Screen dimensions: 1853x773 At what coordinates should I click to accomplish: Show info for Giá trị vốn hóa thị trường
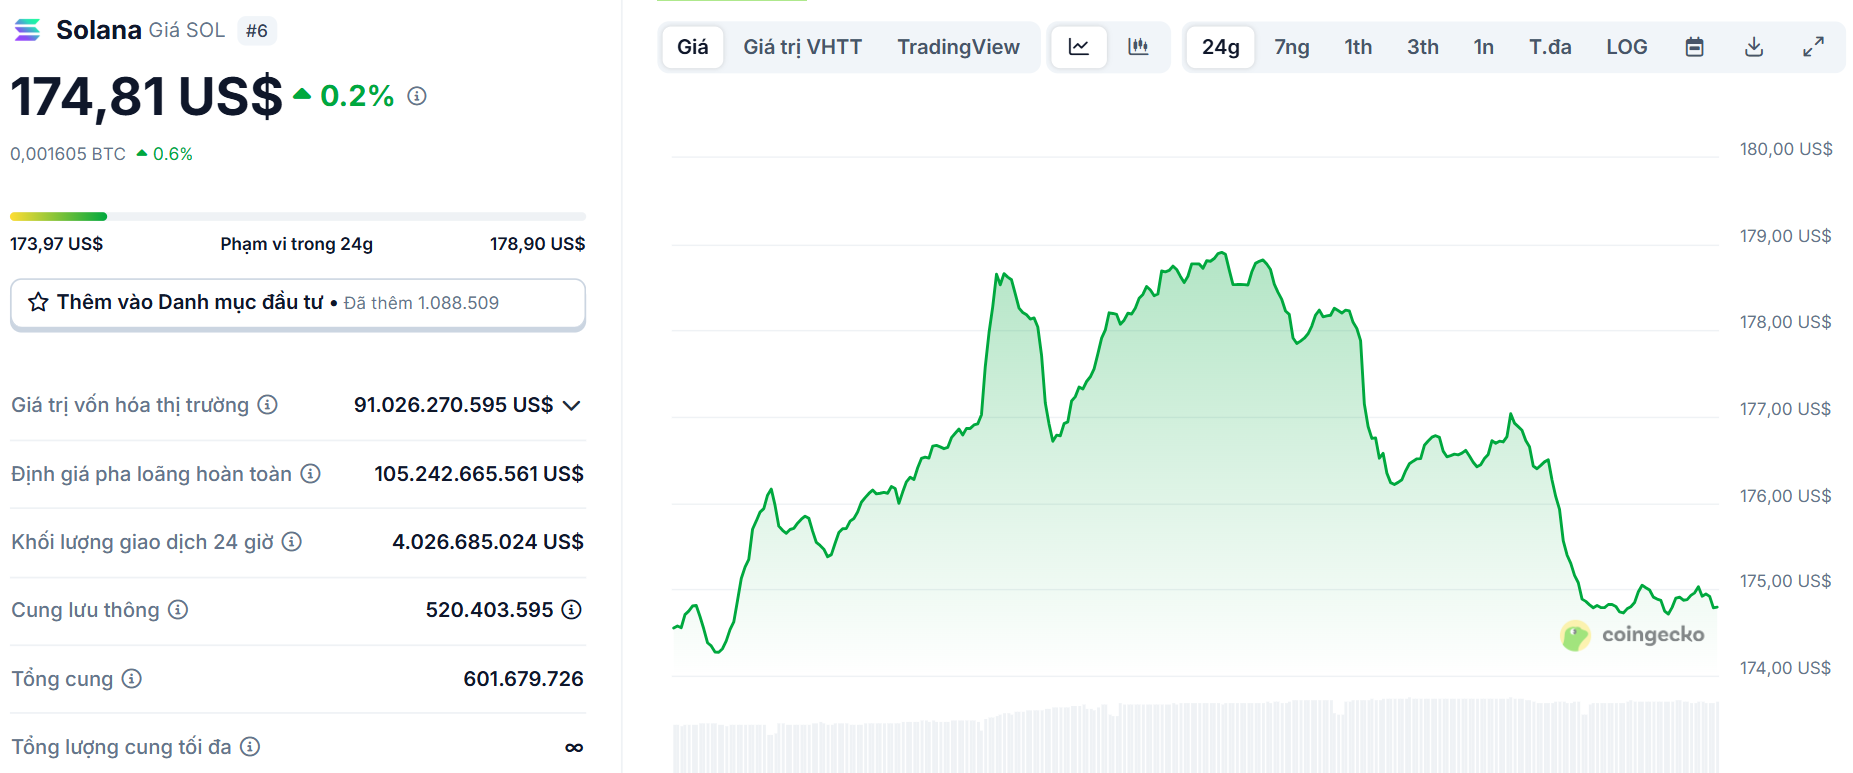pos(267,405)
